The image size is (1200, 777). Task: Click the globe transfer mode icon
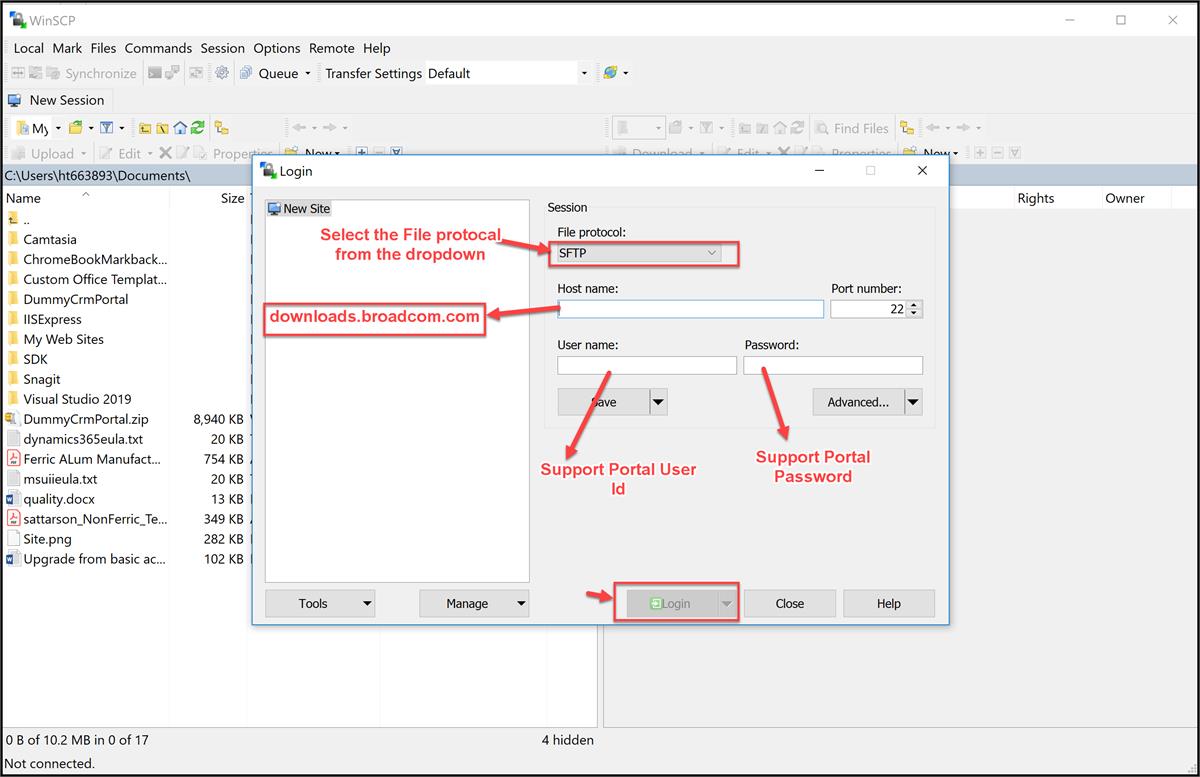coord(609,73)
